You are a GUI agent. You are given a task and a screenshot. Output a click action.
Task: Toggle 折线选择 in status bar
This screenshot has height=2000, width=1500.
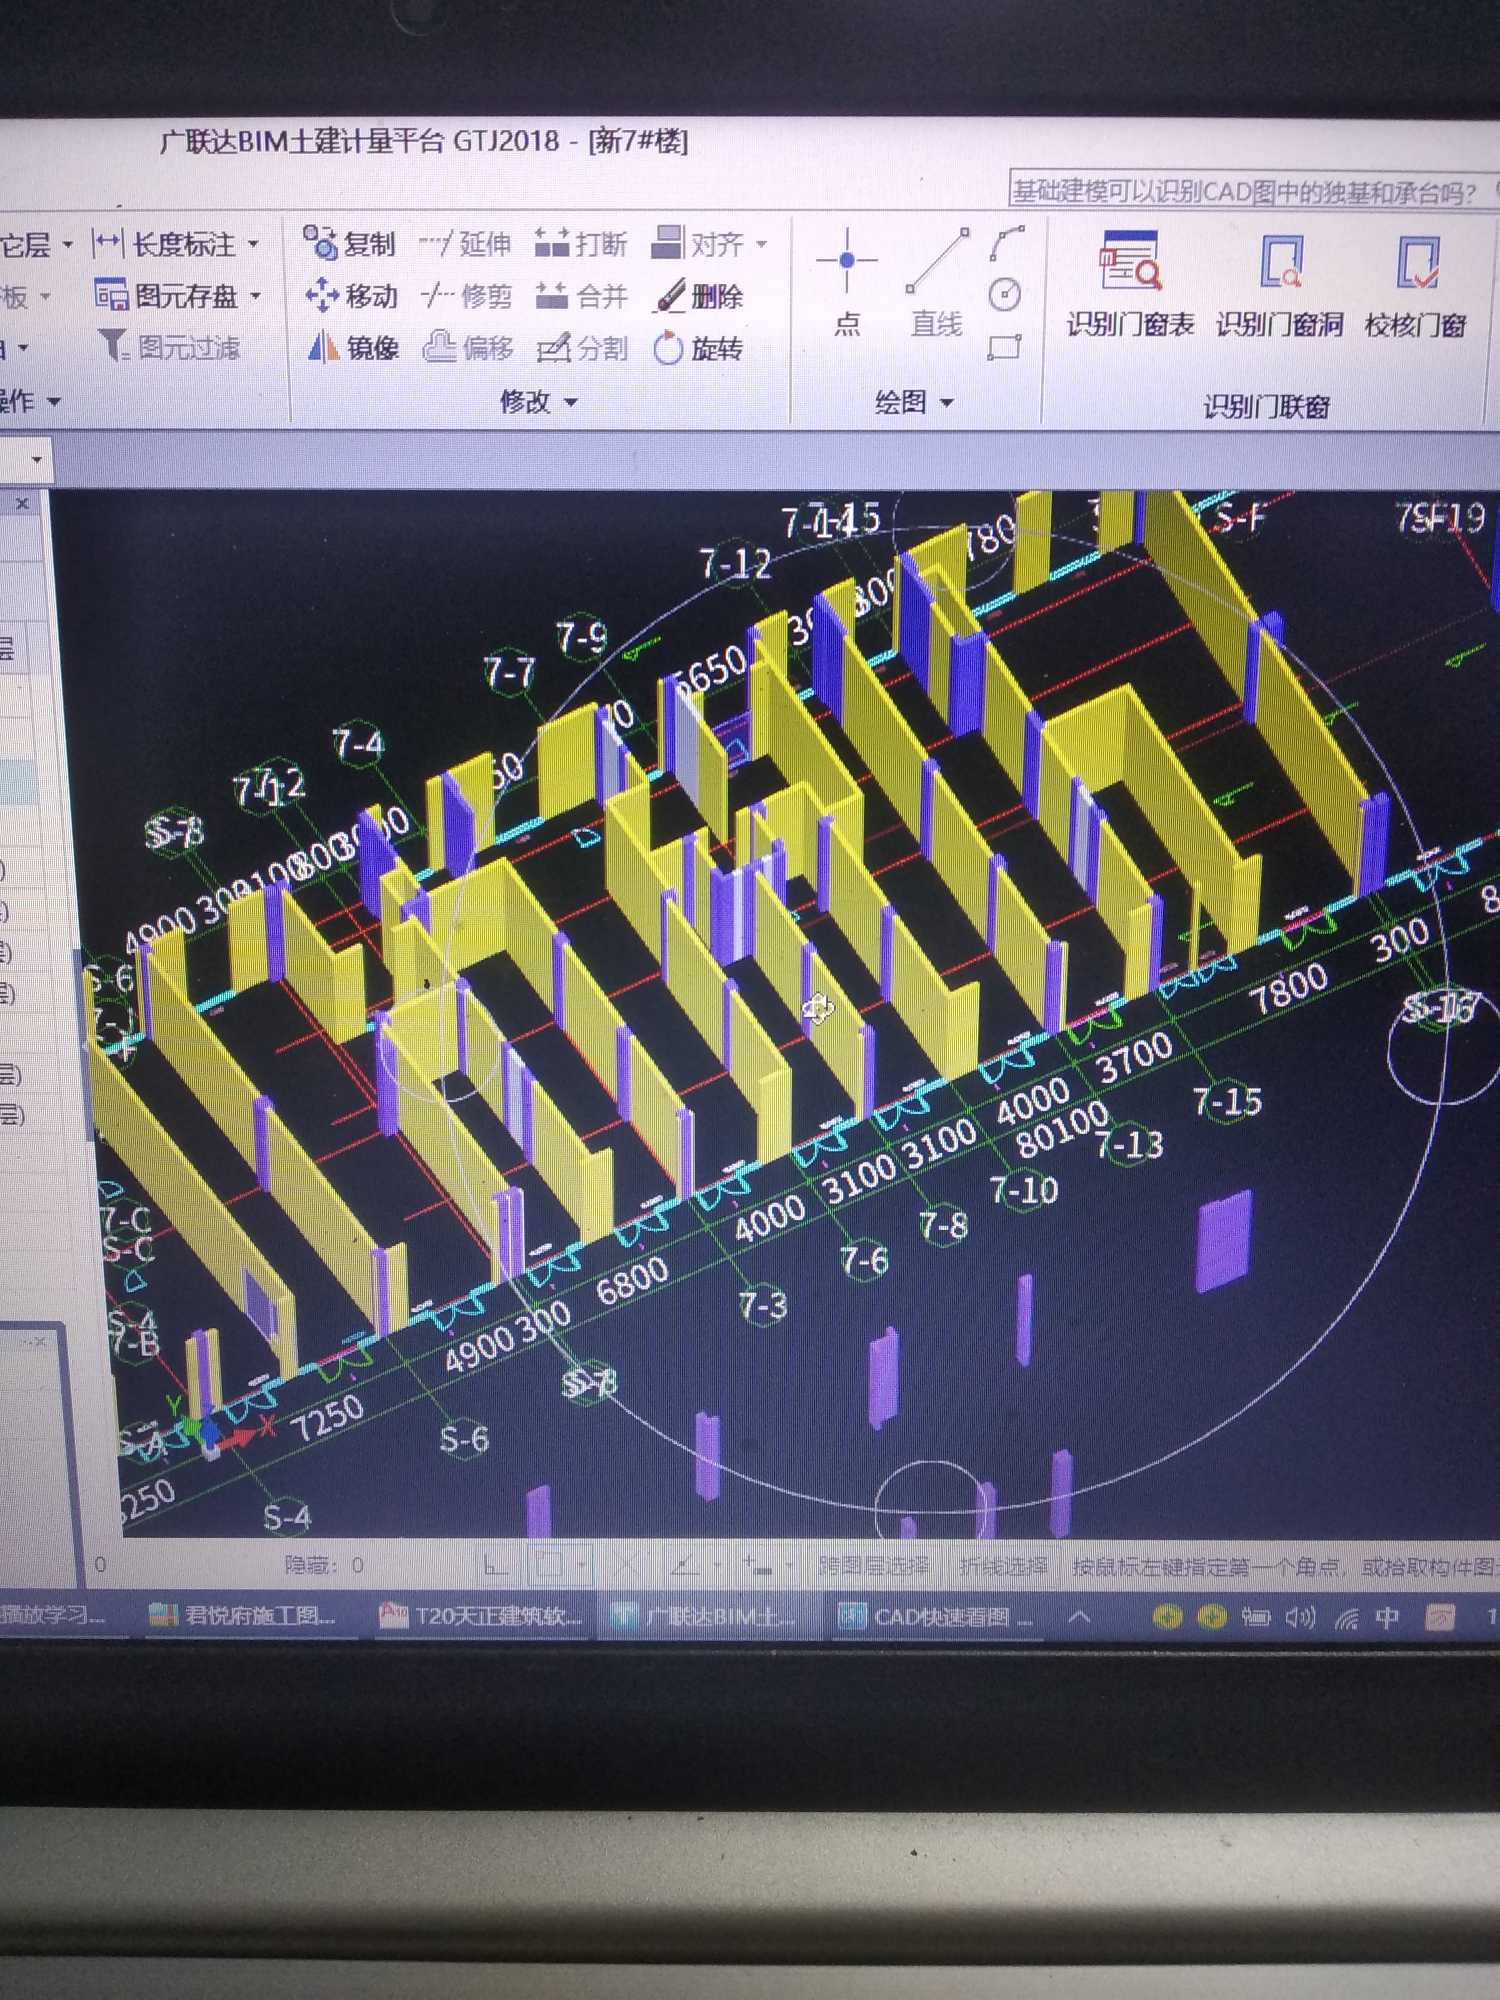point(1003,1566)
